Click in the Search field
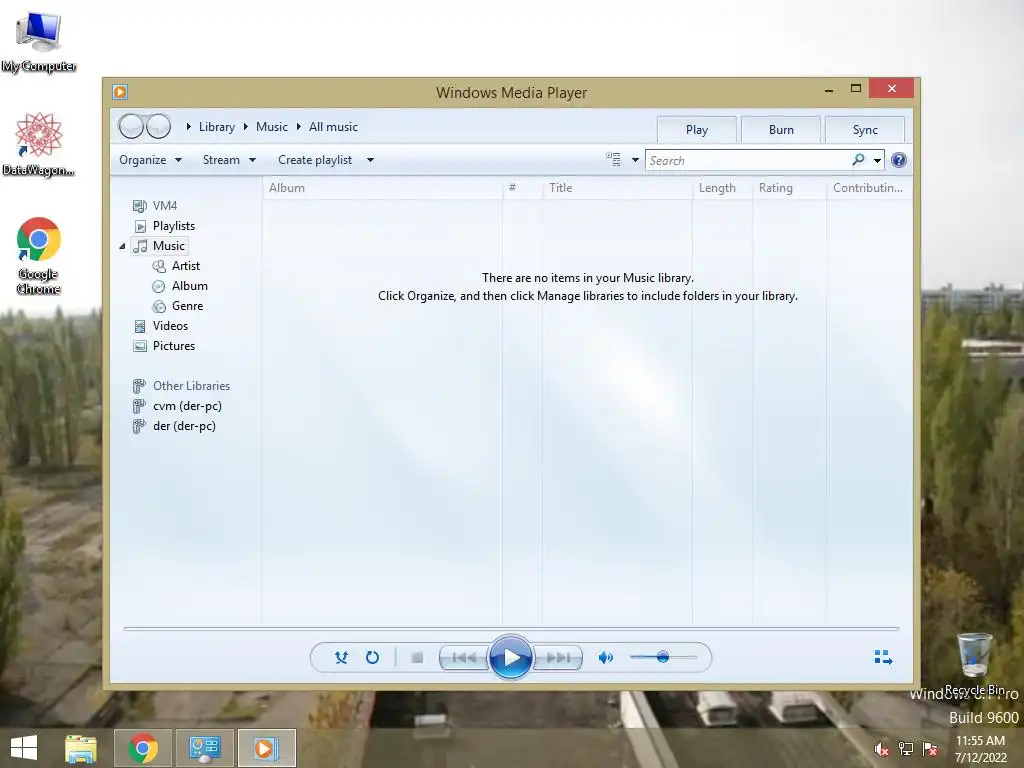Screen dimensions: 1024x768 (x=748, y=161)
